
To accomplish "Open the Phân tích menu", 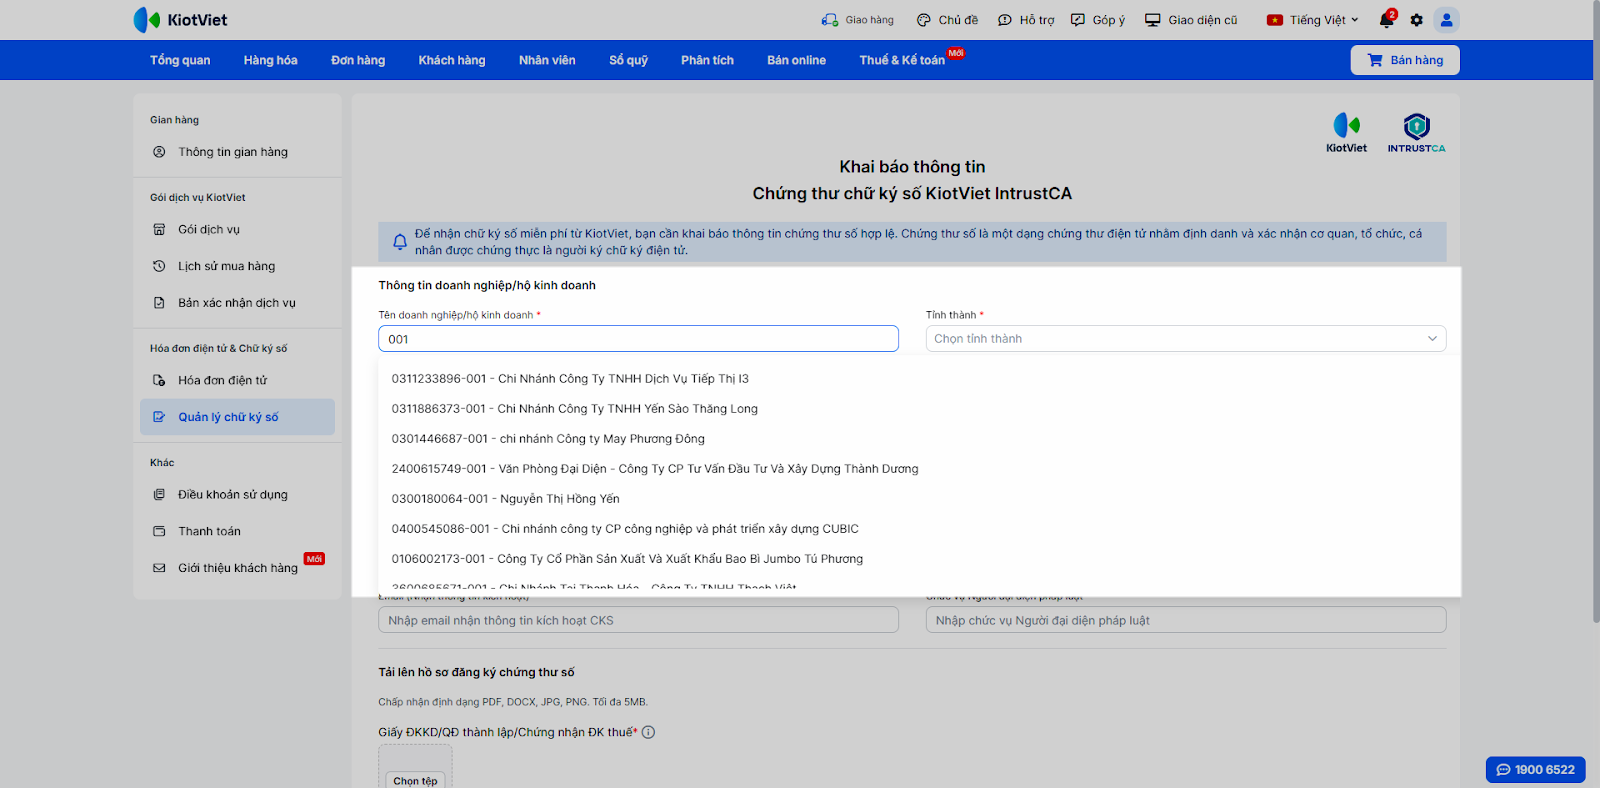I will point(707,60).
